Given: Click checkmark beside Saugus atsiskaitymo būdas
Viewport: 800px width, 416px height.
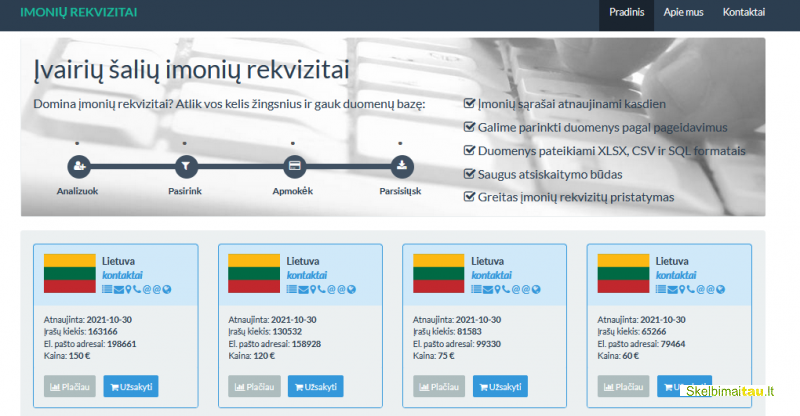Looking at the screenshot, I should pyautogui.click(x=469, y=174).
